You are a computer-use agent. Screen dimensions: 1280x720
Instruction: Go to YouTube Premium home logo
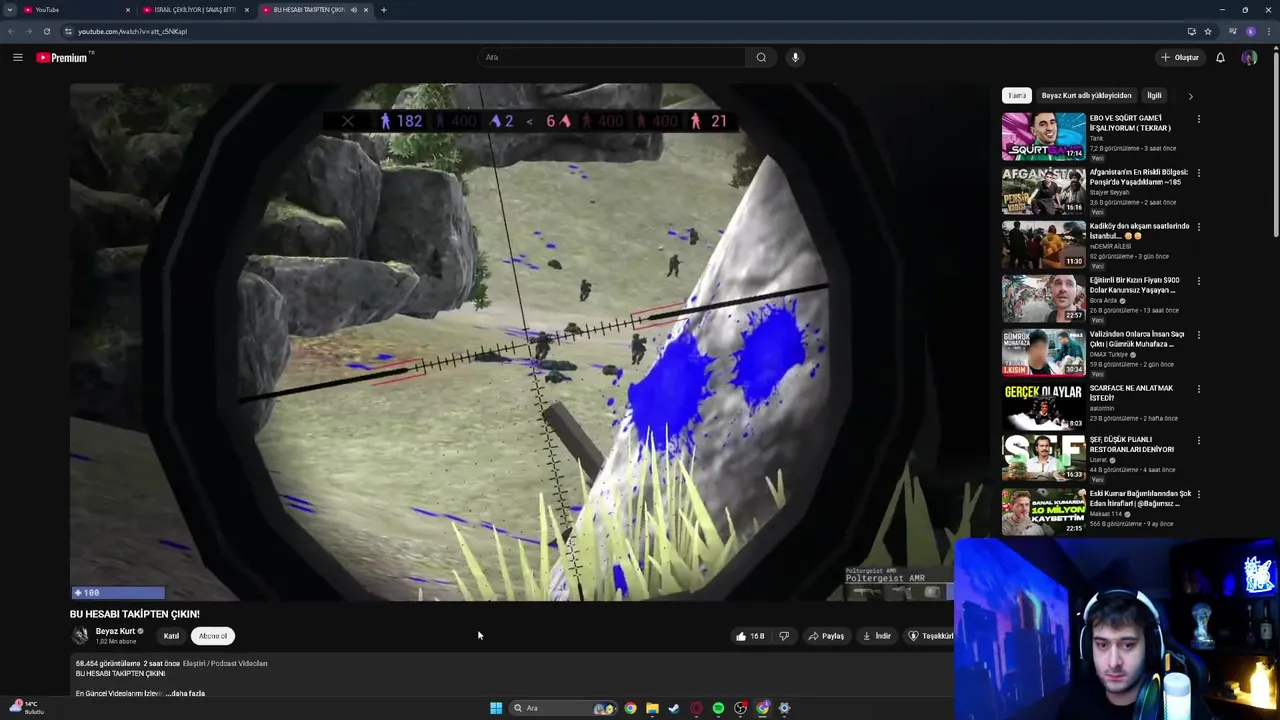[64, 57]
